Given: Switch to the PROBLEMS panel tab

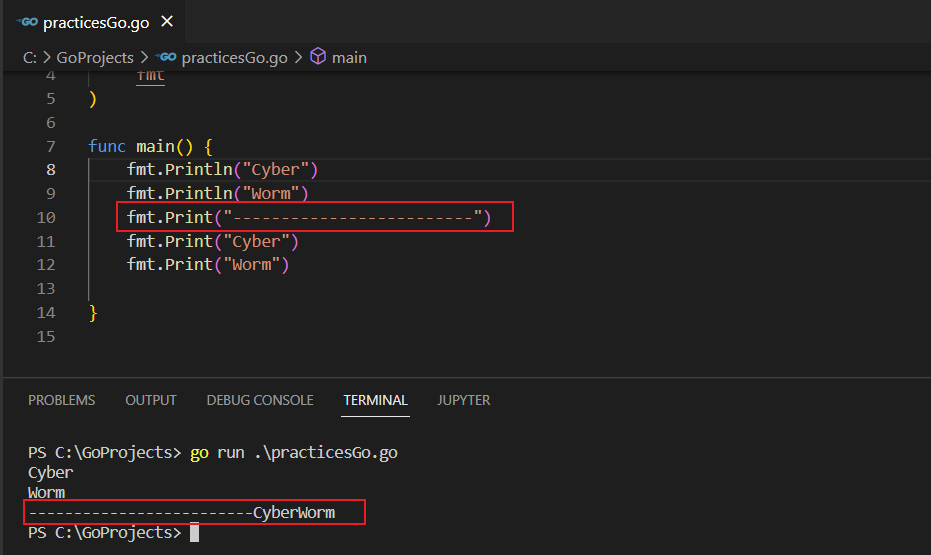Looking at the screenshot, I should point(61,400).
